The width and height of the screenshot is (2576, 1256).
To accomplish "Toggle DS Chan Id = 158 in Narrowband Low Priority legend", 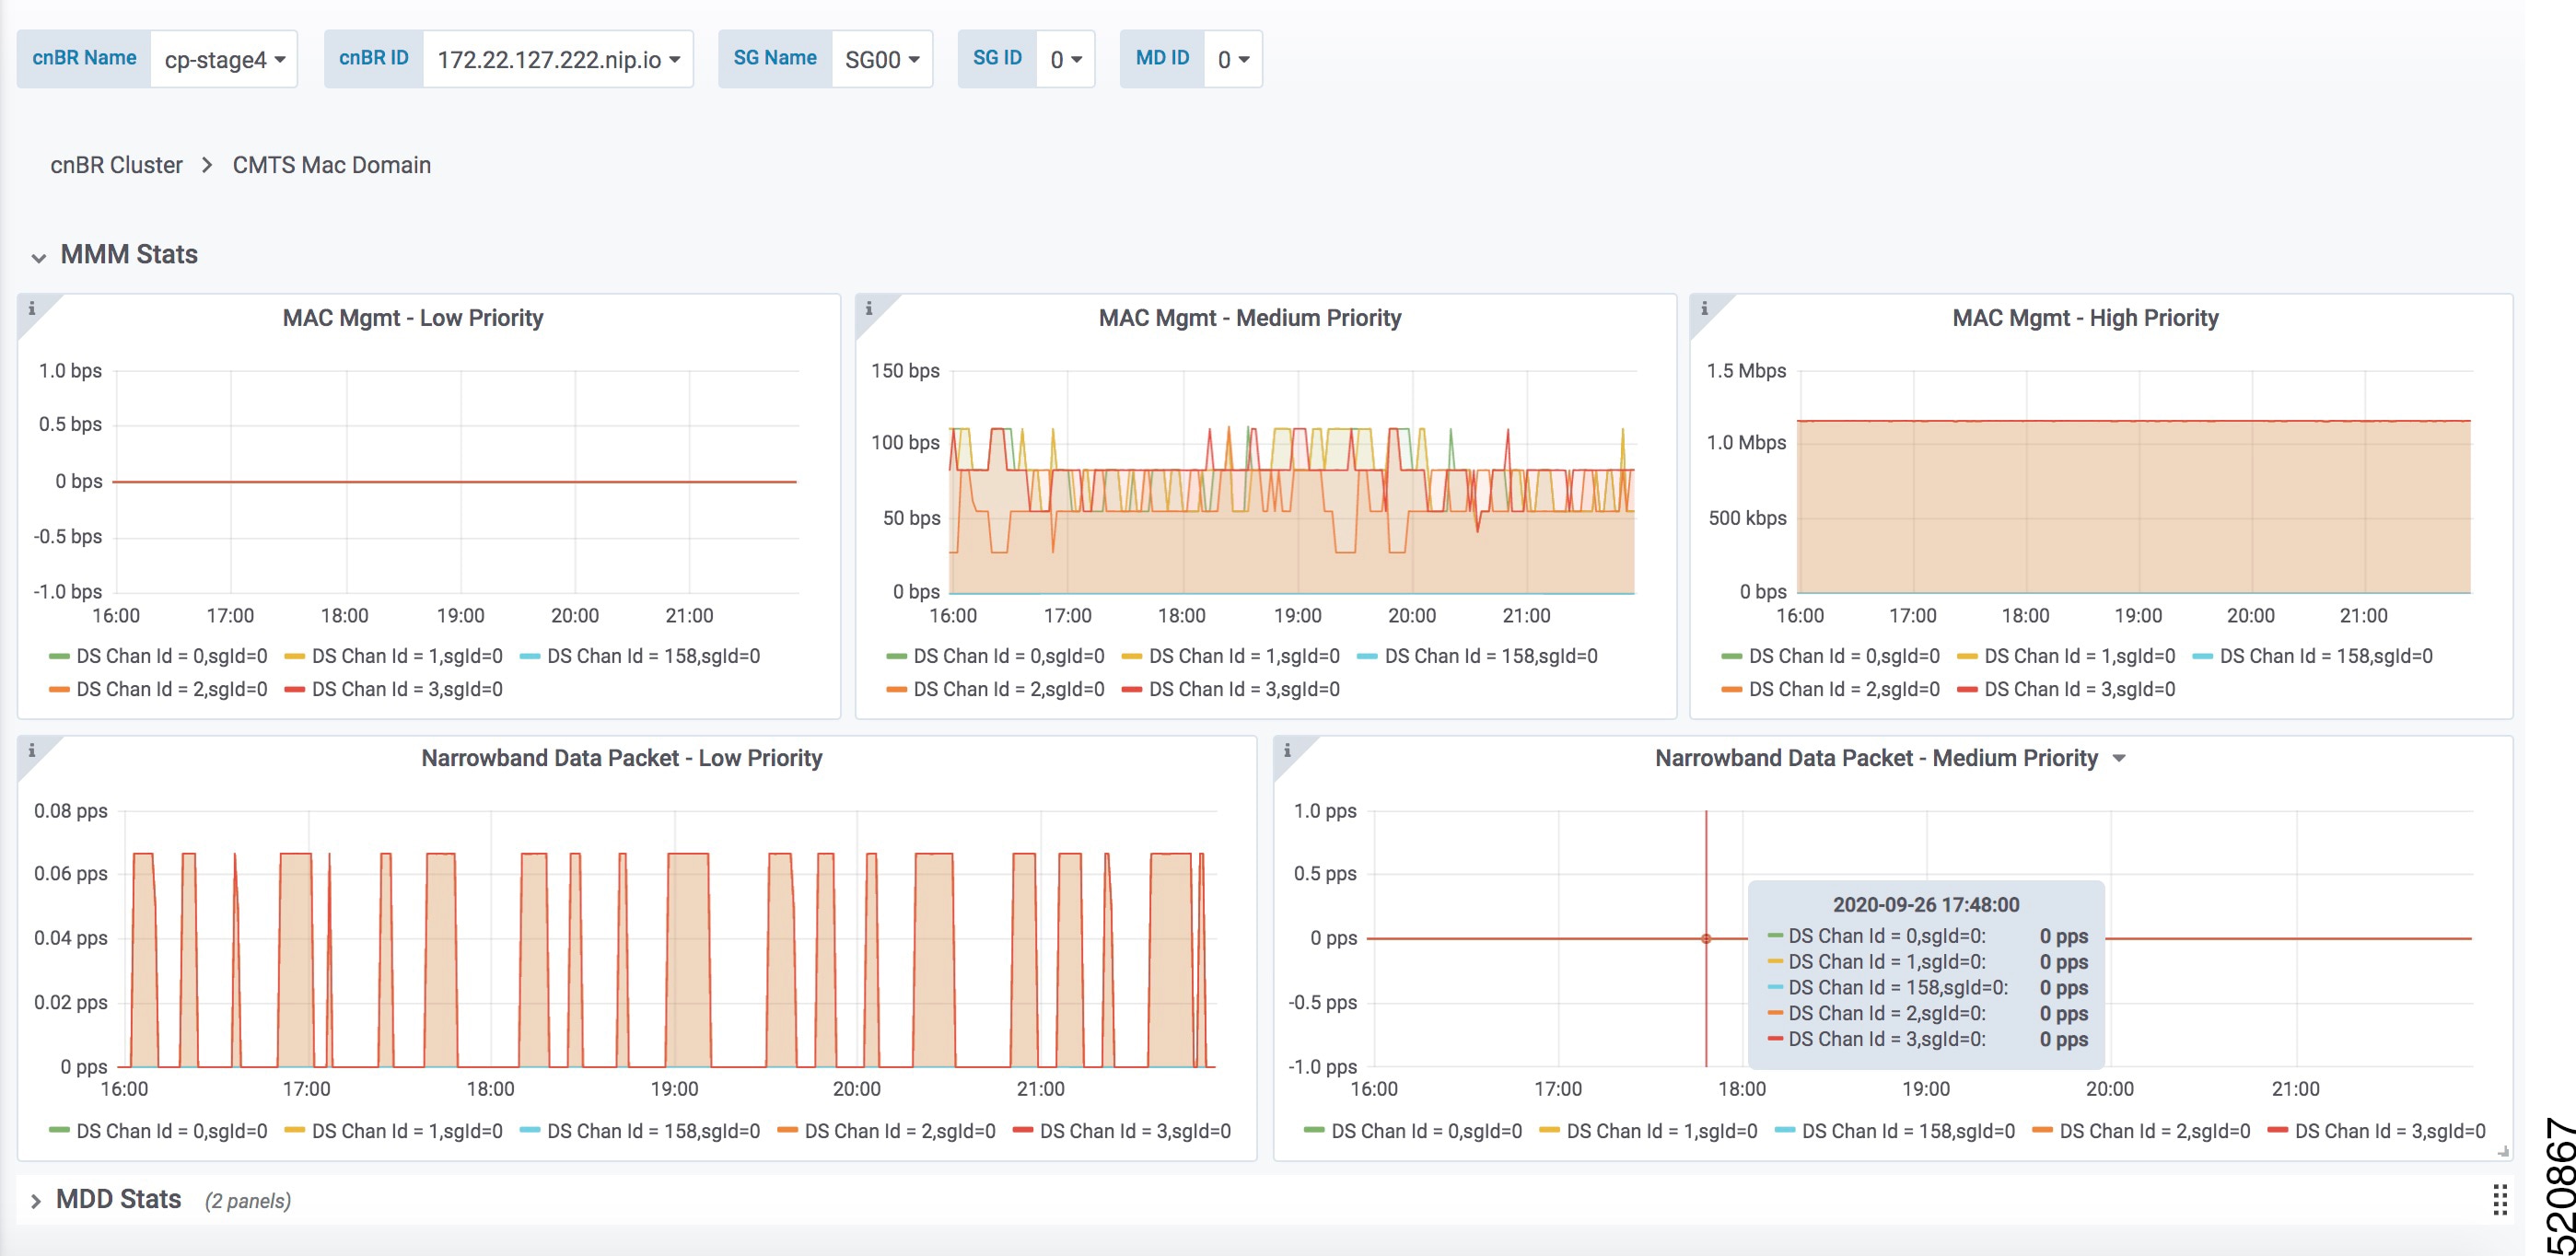I will (x=653, y=1131).
